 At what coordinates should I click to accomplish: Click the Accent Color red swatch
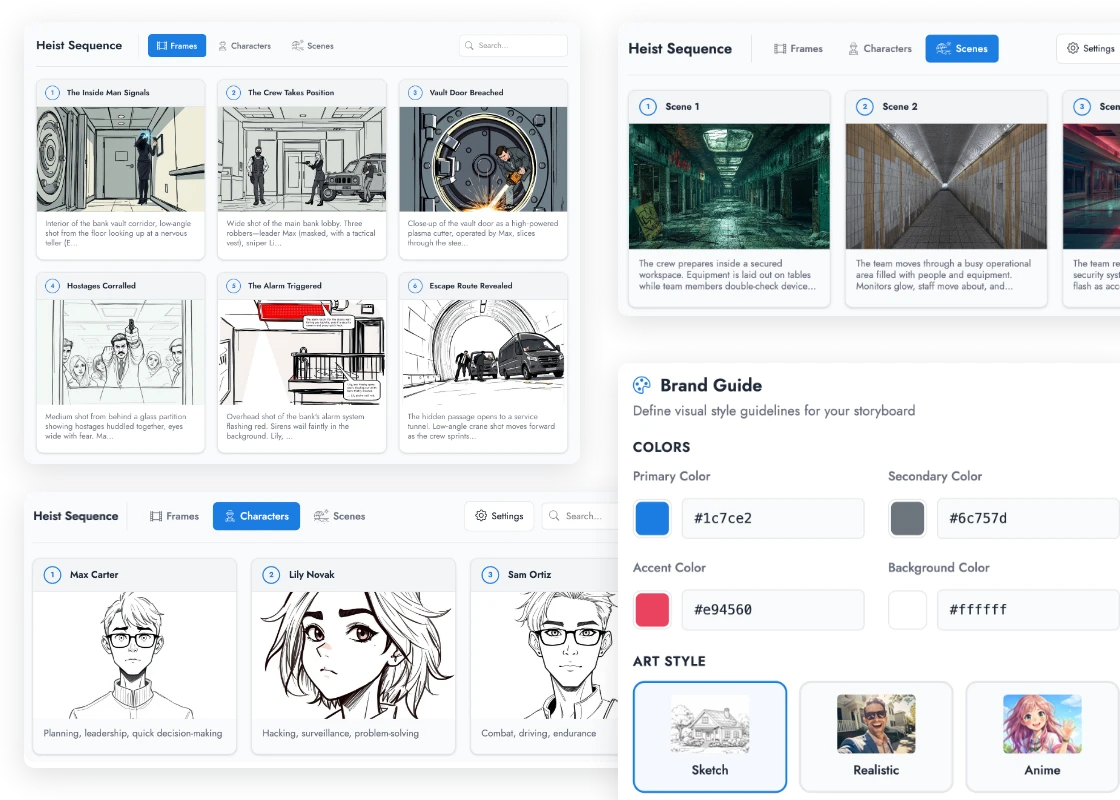point(652,610)
